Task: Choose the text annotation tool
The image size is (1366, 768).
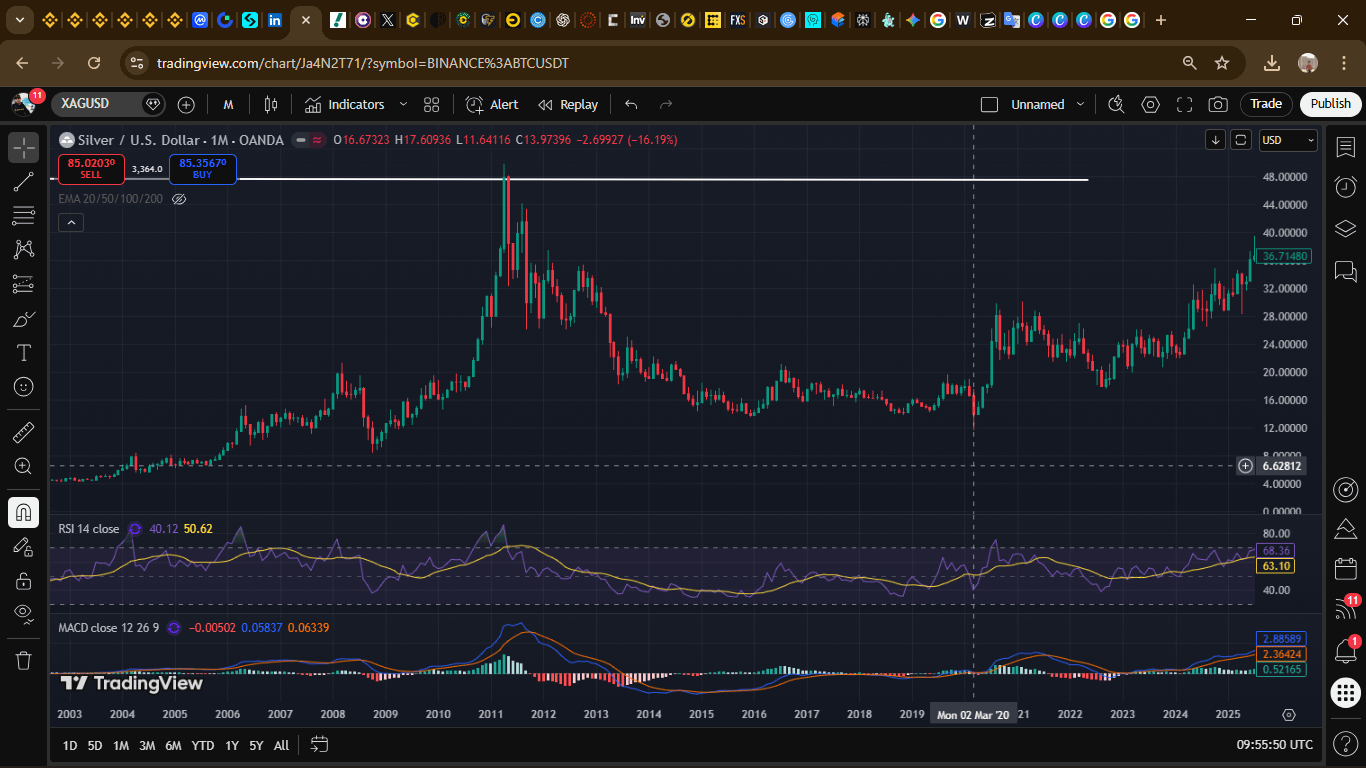Action: click(x=24, y=353)
